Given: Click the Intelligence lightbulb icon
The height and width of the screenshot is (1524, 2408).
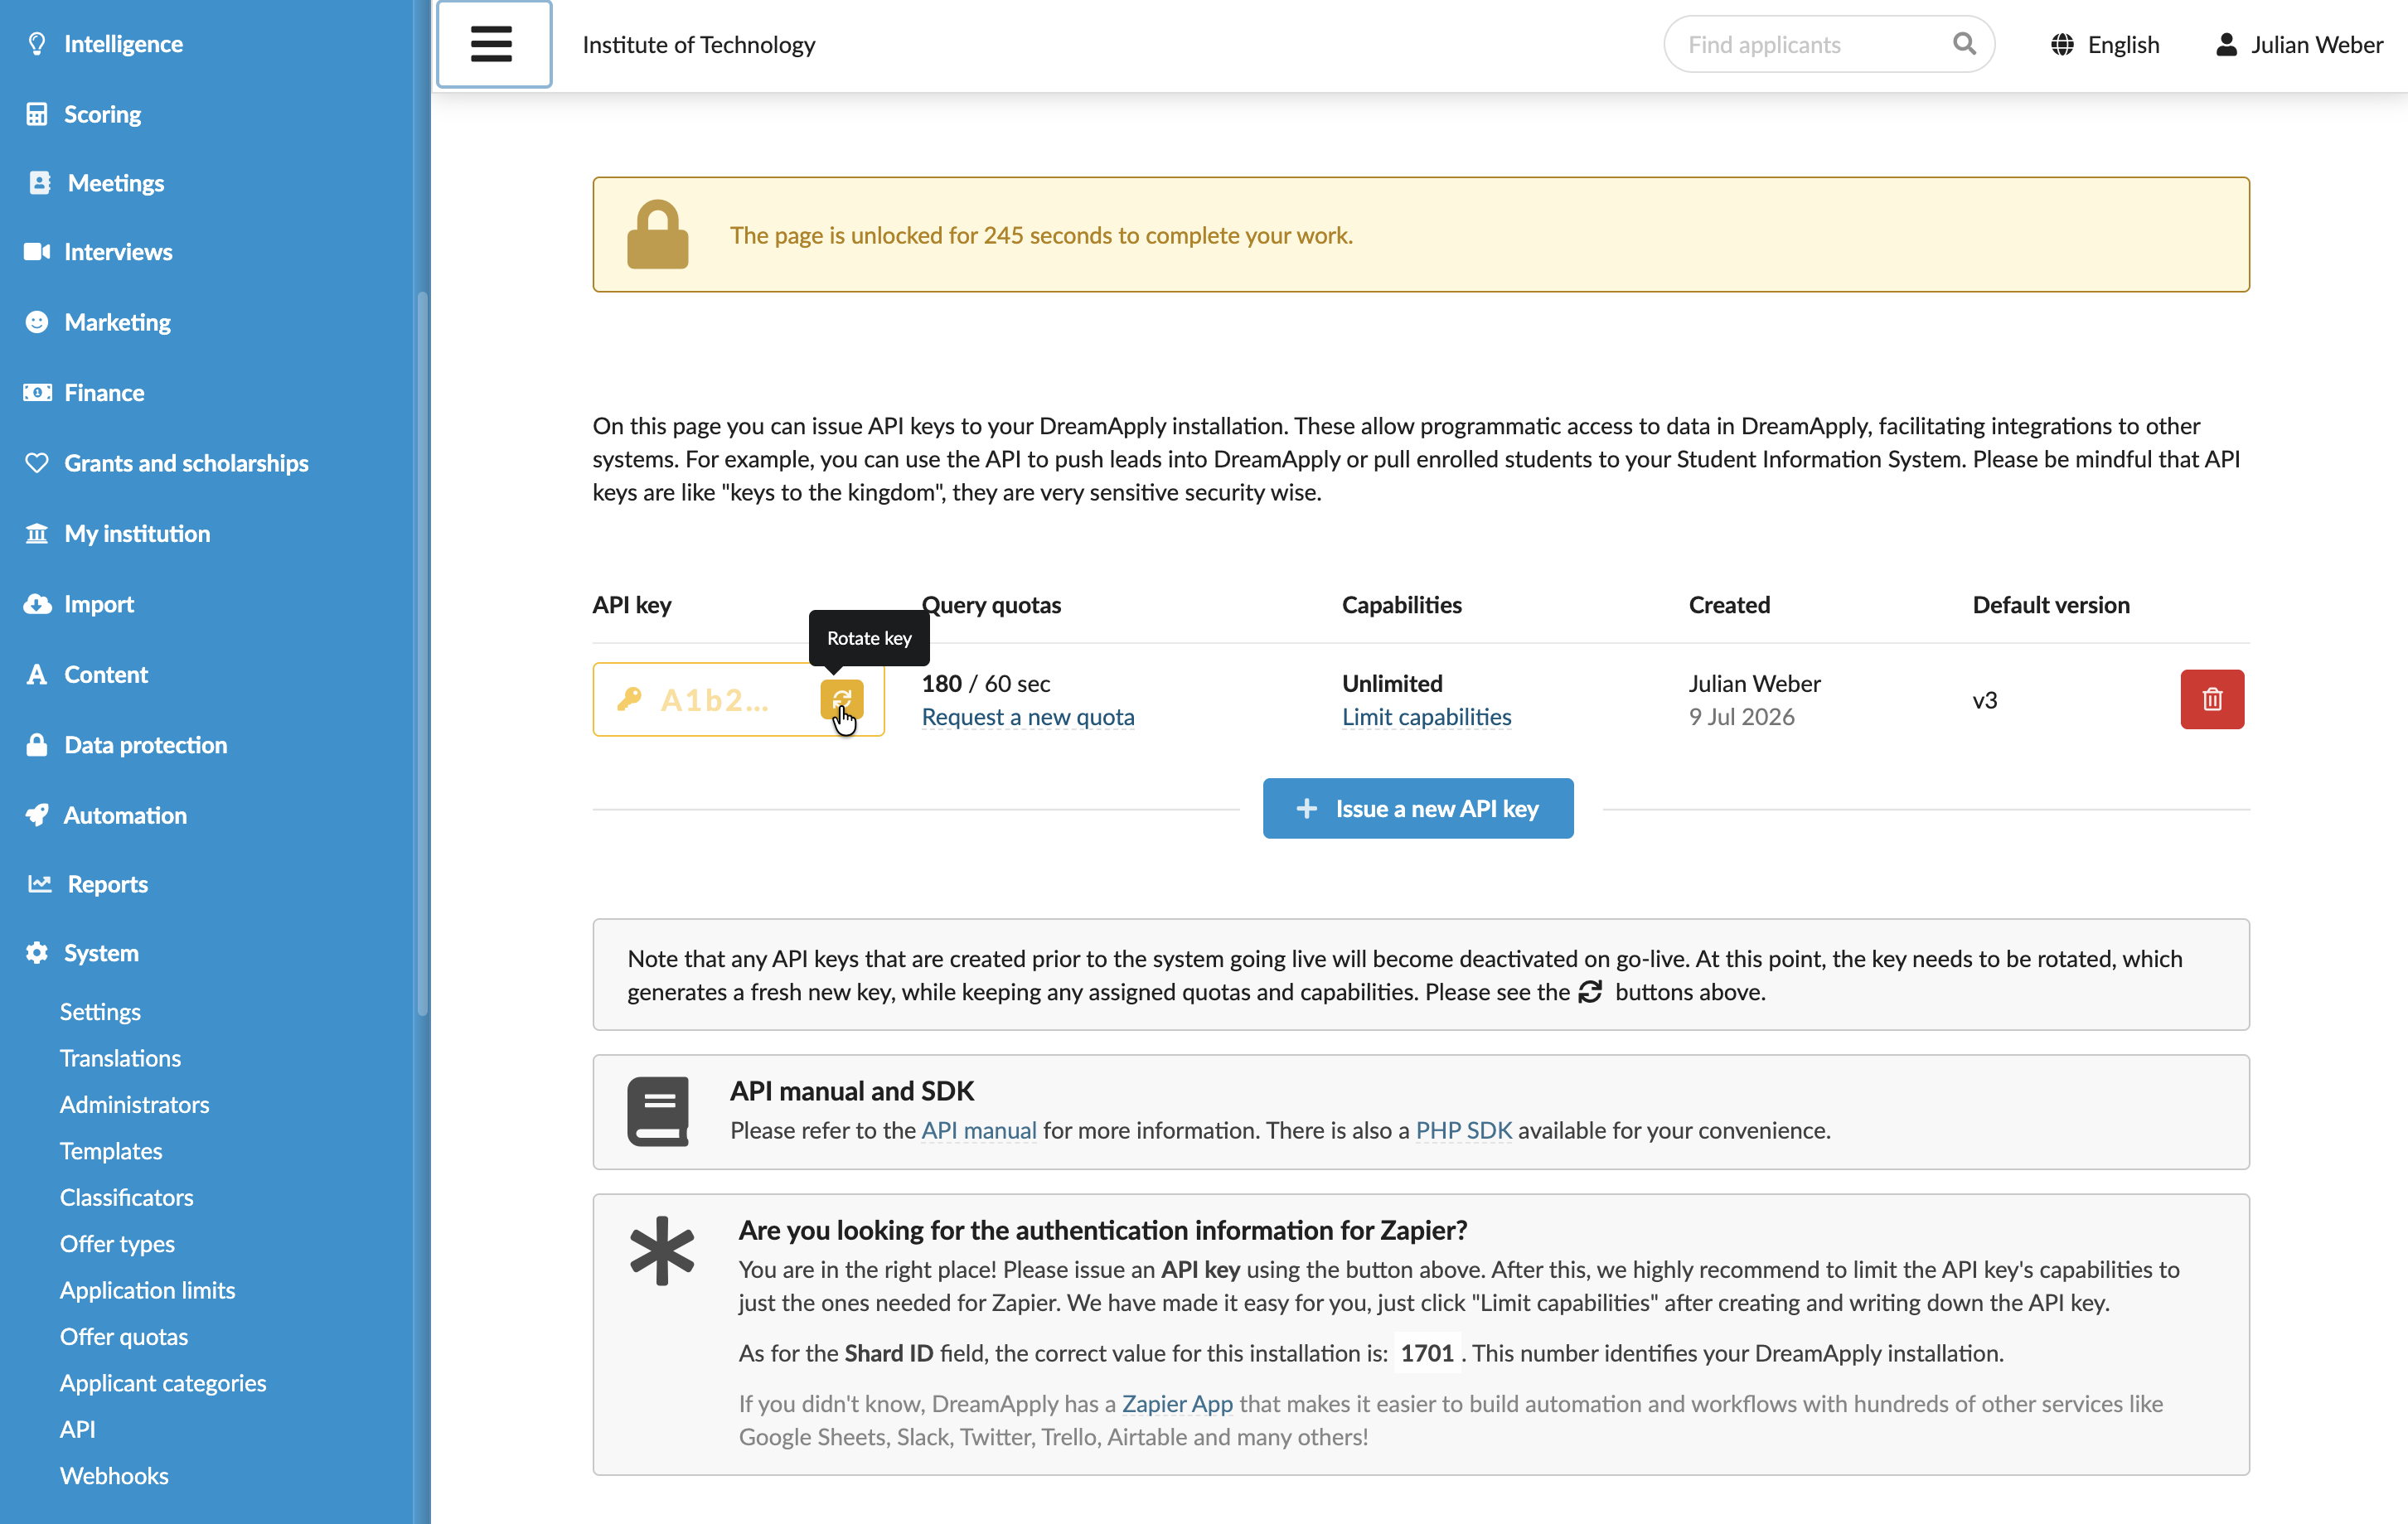Looking at the screenshot, I should click(x=37, y=44).
